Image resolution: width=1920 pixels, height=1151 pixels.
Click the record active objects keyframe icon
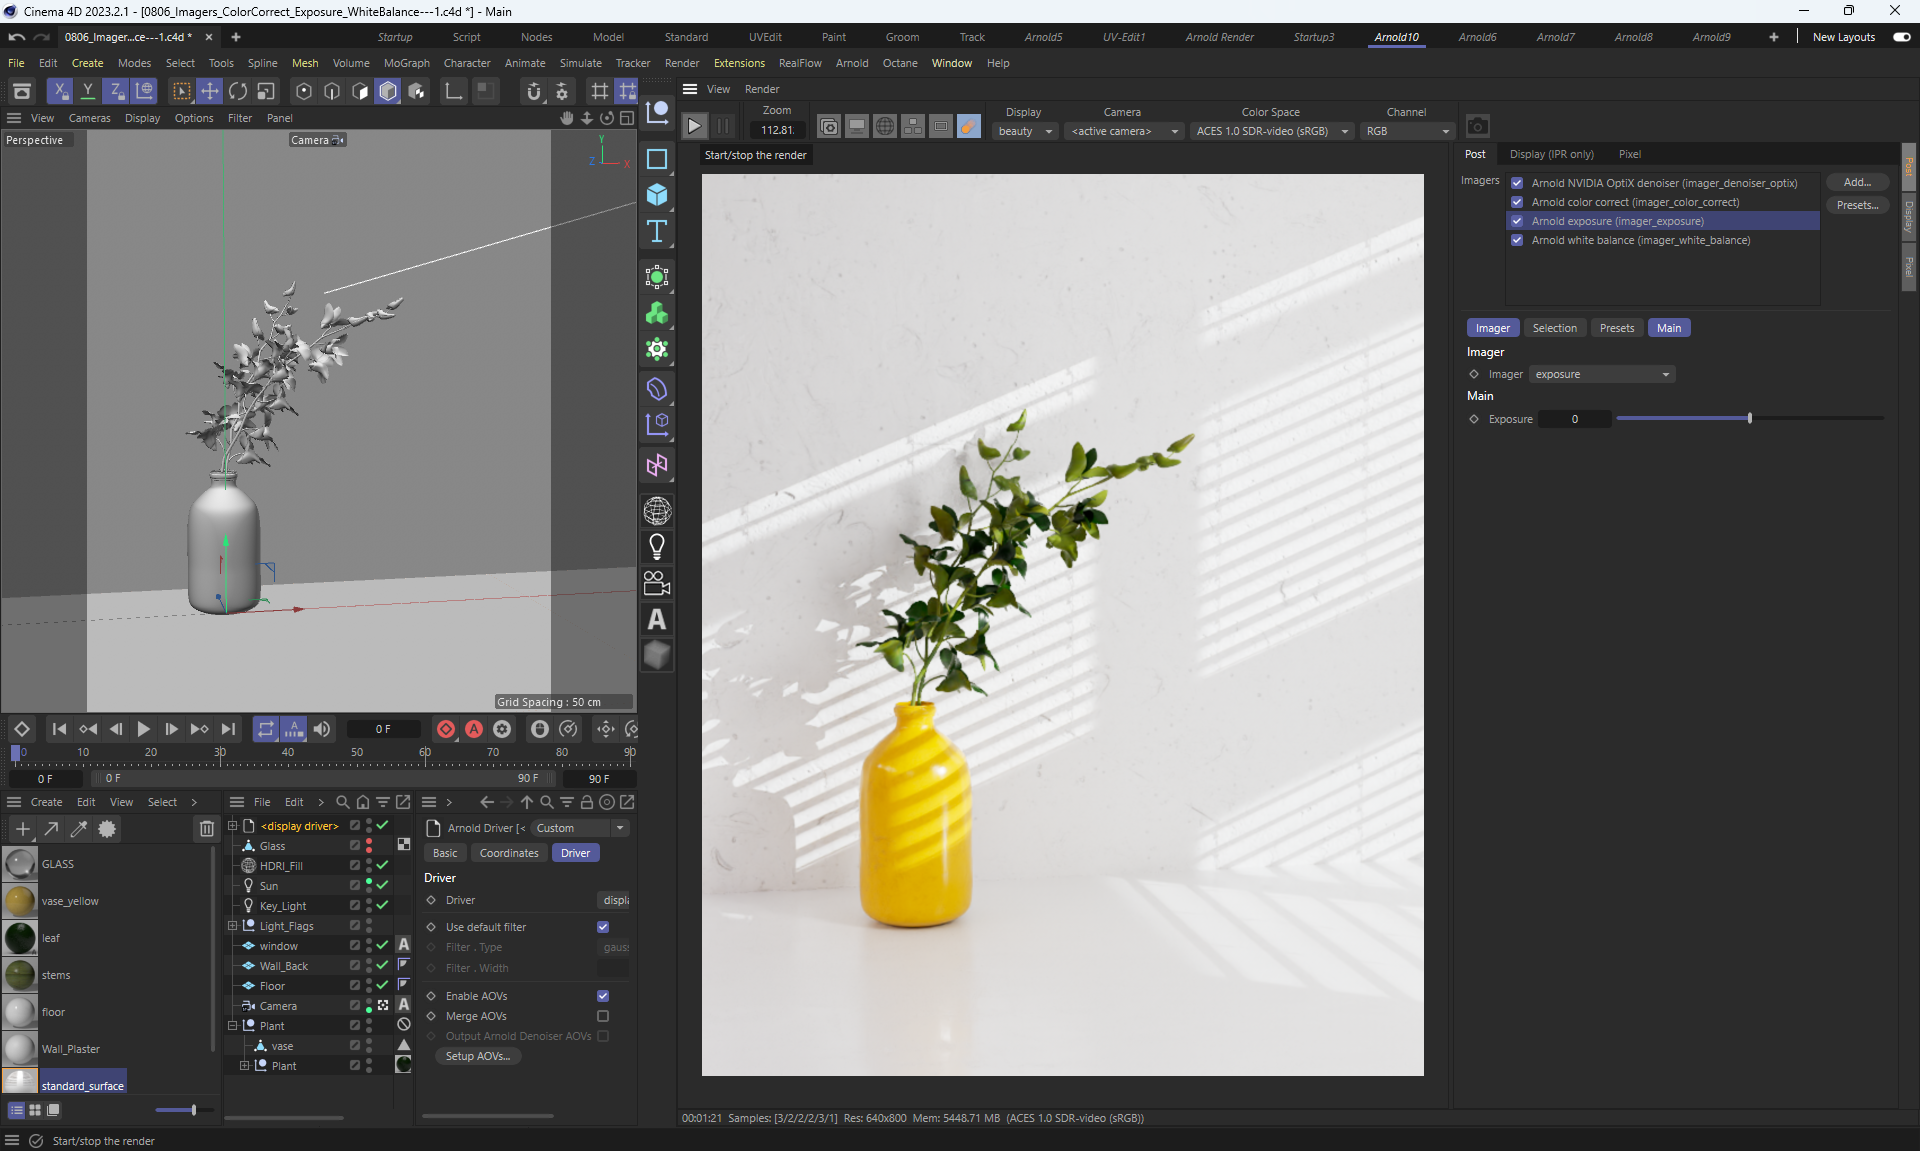446,729
